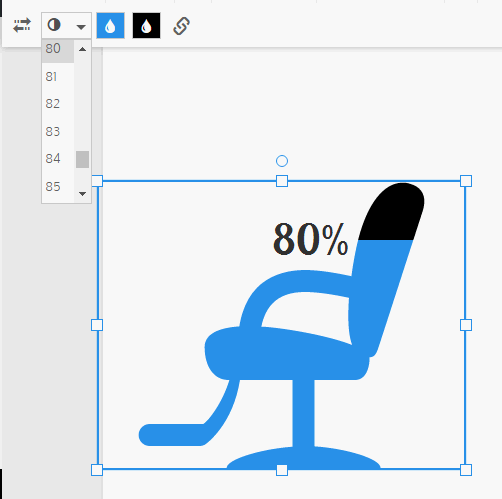Click the circular rotation handle above the chair
Image resolution: width=502 pixels, height=499 pixels.
[282, 161]
